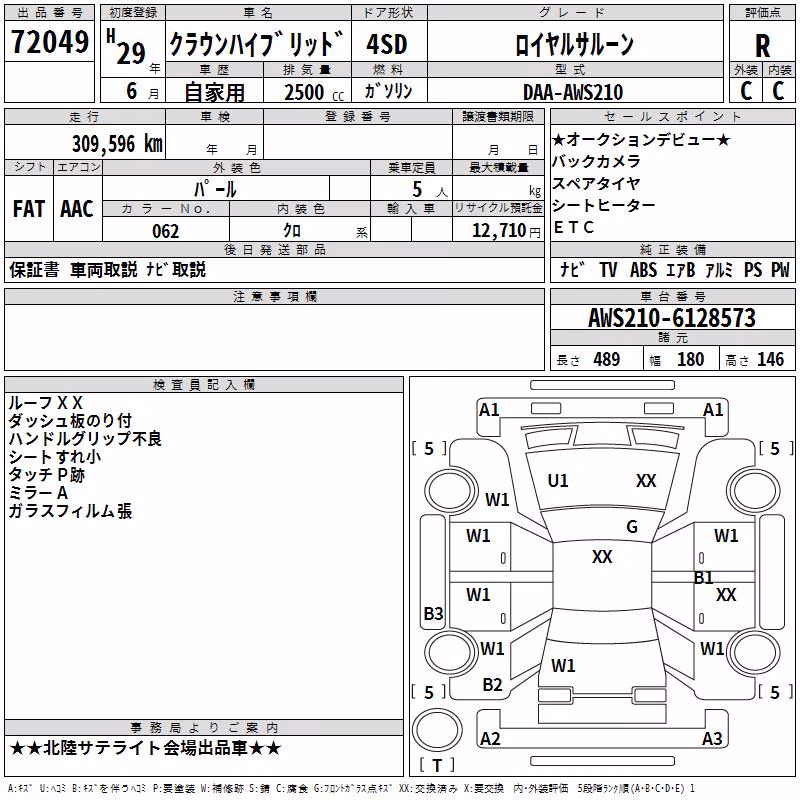Select TV in genuine equipment
This screenshot has width=800, height=800.
tap(608, 269)
